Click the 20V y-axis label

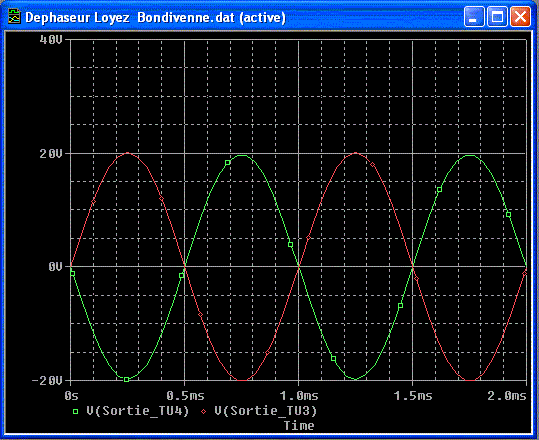tap(51, 153)
